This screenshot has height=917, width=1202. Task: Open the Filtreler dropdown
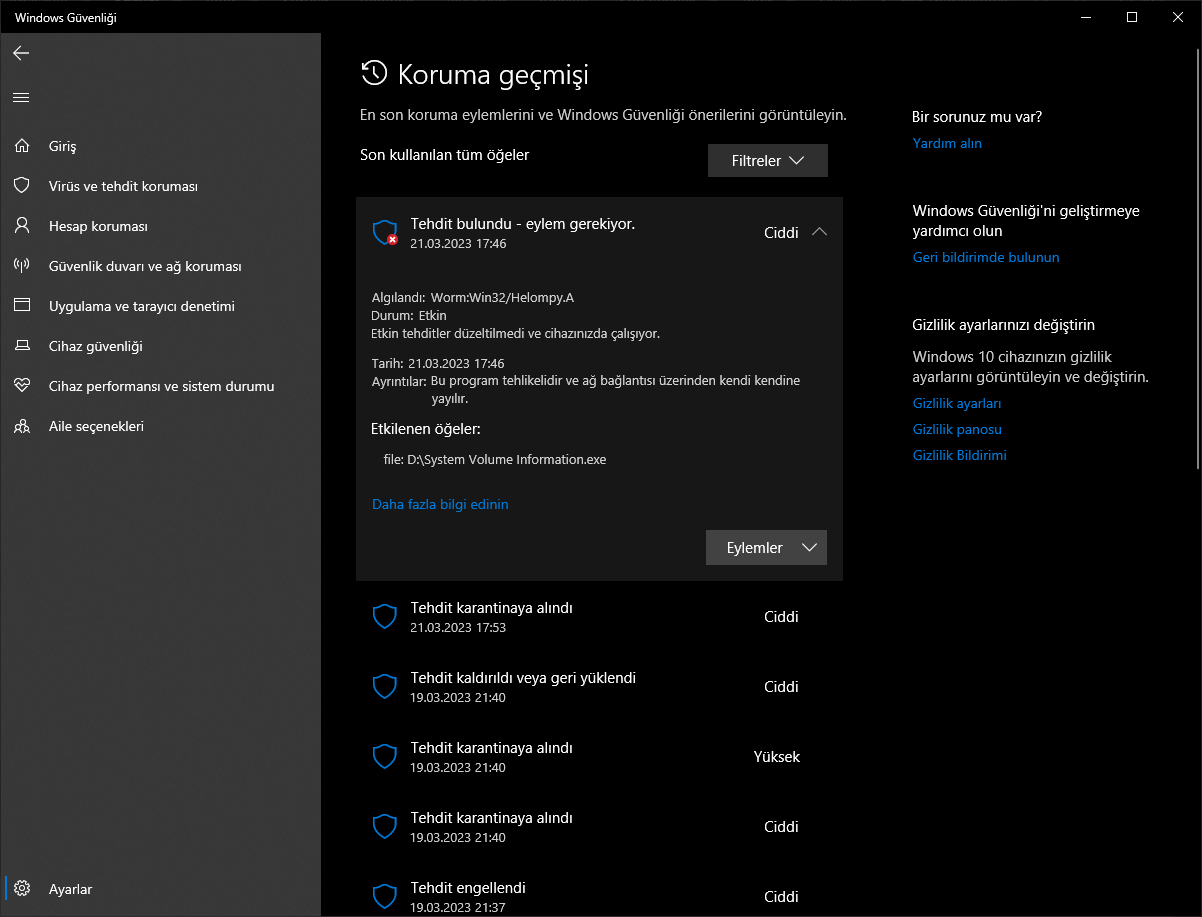[768, 161]
